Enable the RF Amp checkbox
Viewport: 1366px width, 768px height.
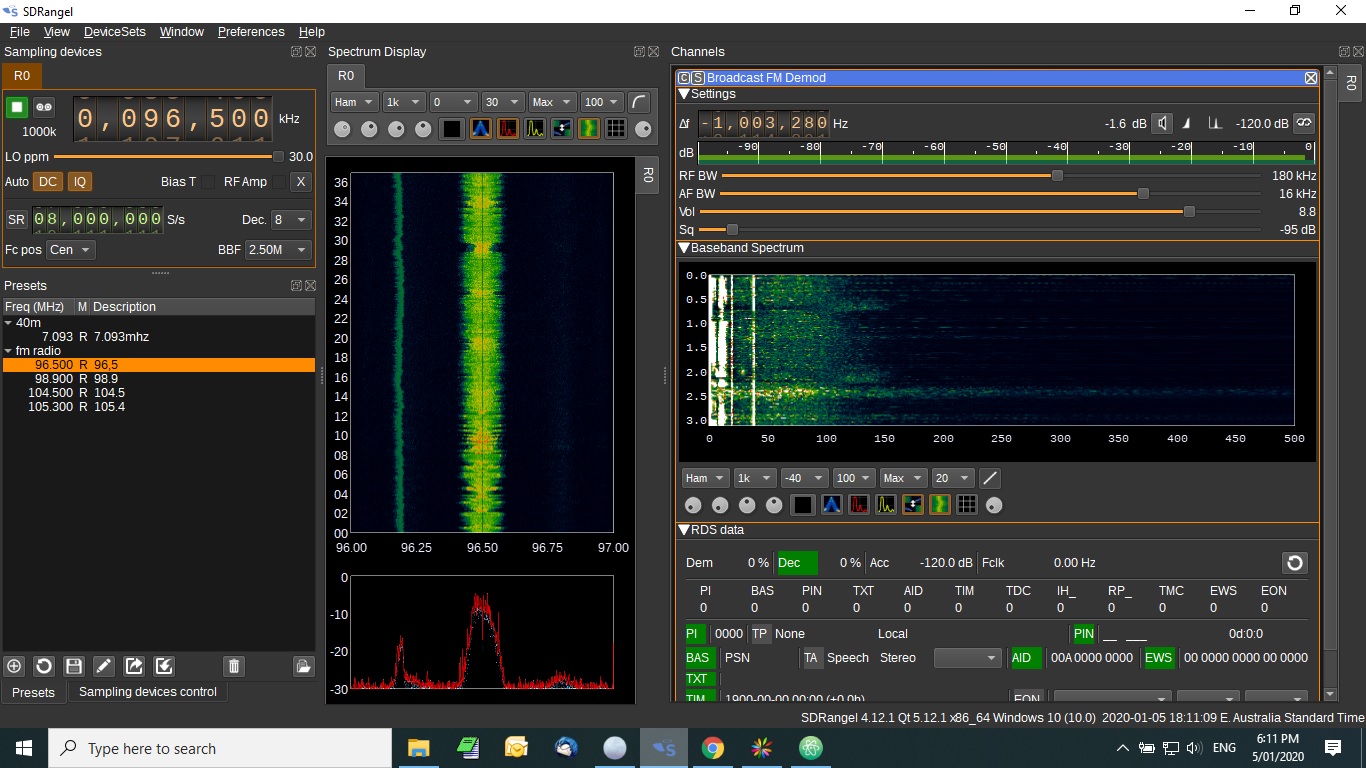pyautogui.click(x=279, y=182)
